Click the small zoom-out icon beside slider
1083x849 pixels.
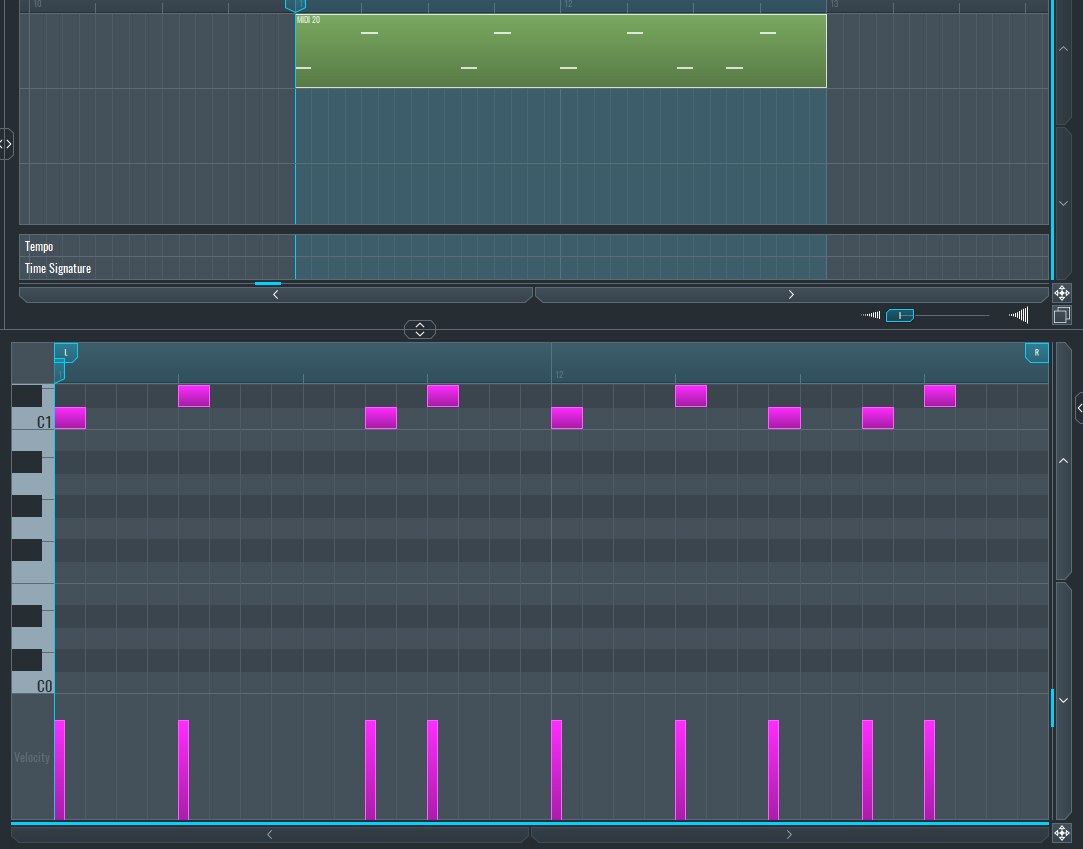pos(871,315)
